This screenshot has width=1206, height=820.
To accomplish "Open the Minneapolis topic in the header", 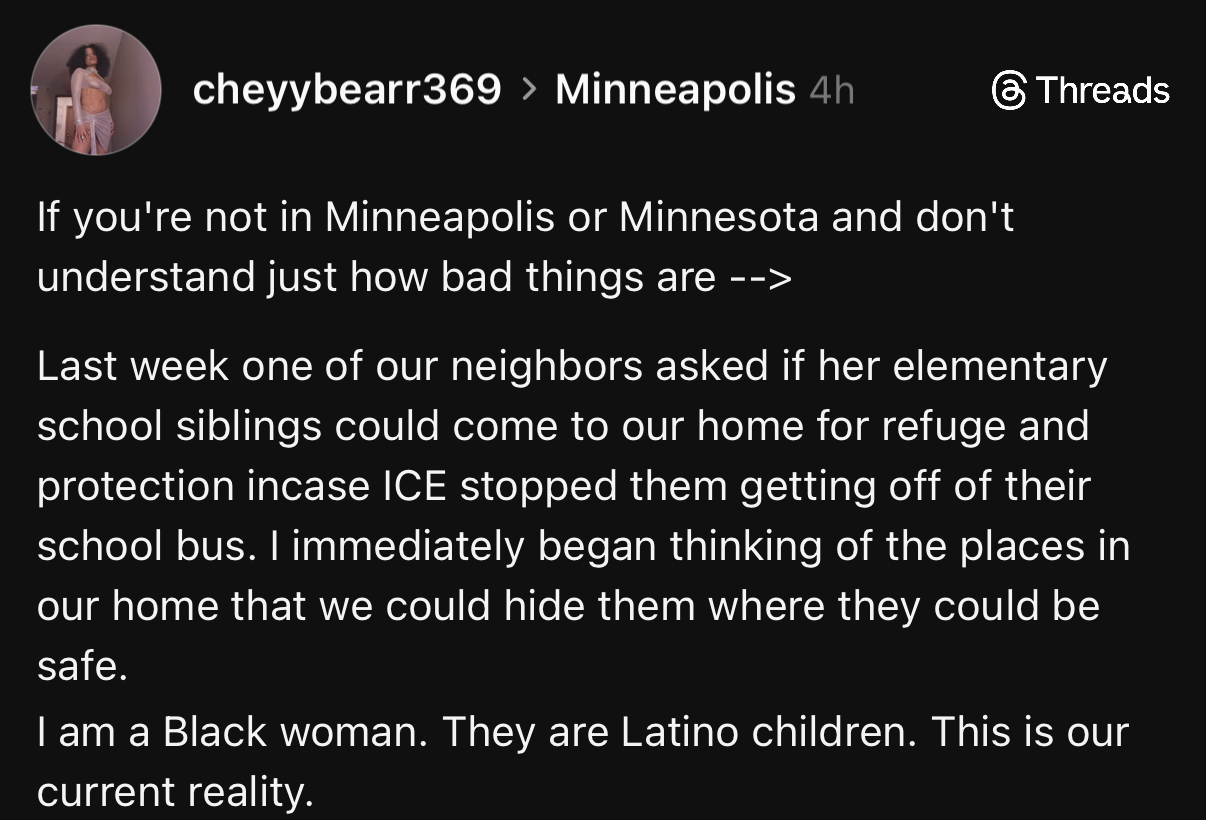I will (x=675, y=90).
